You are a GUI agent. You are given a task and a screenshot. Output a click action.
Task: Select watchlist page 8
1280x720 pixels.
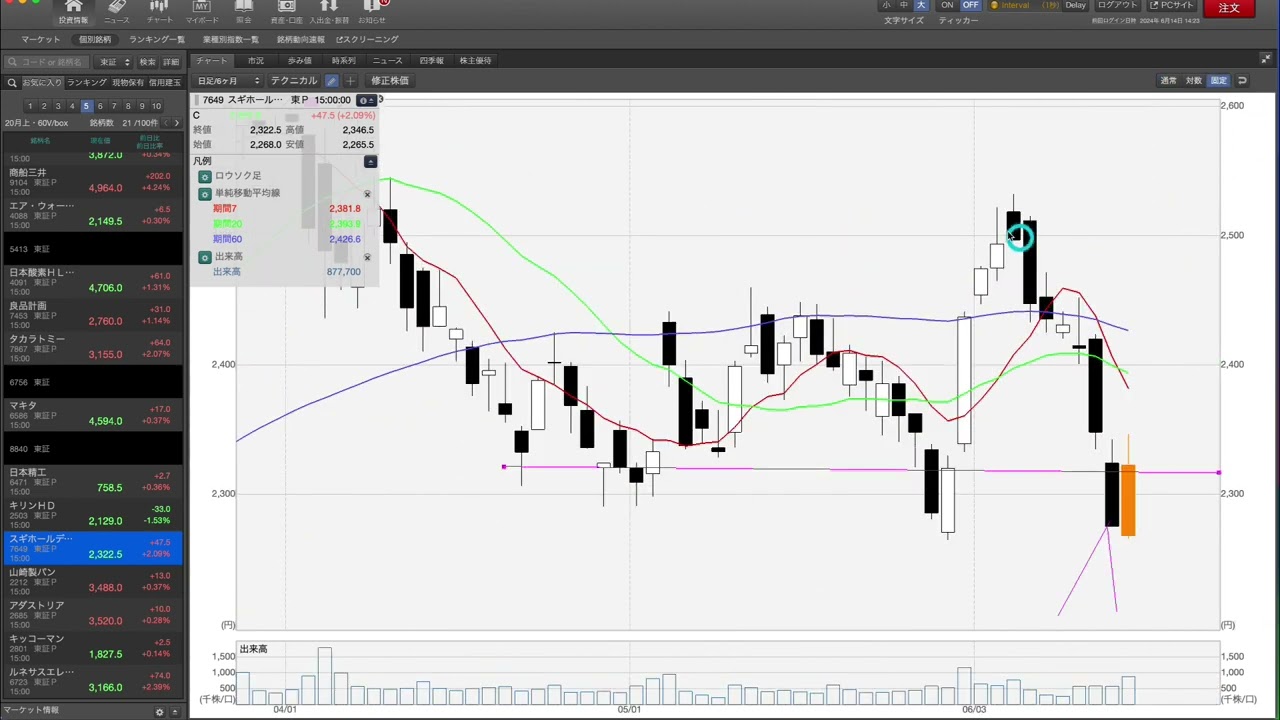click(128, 106)
